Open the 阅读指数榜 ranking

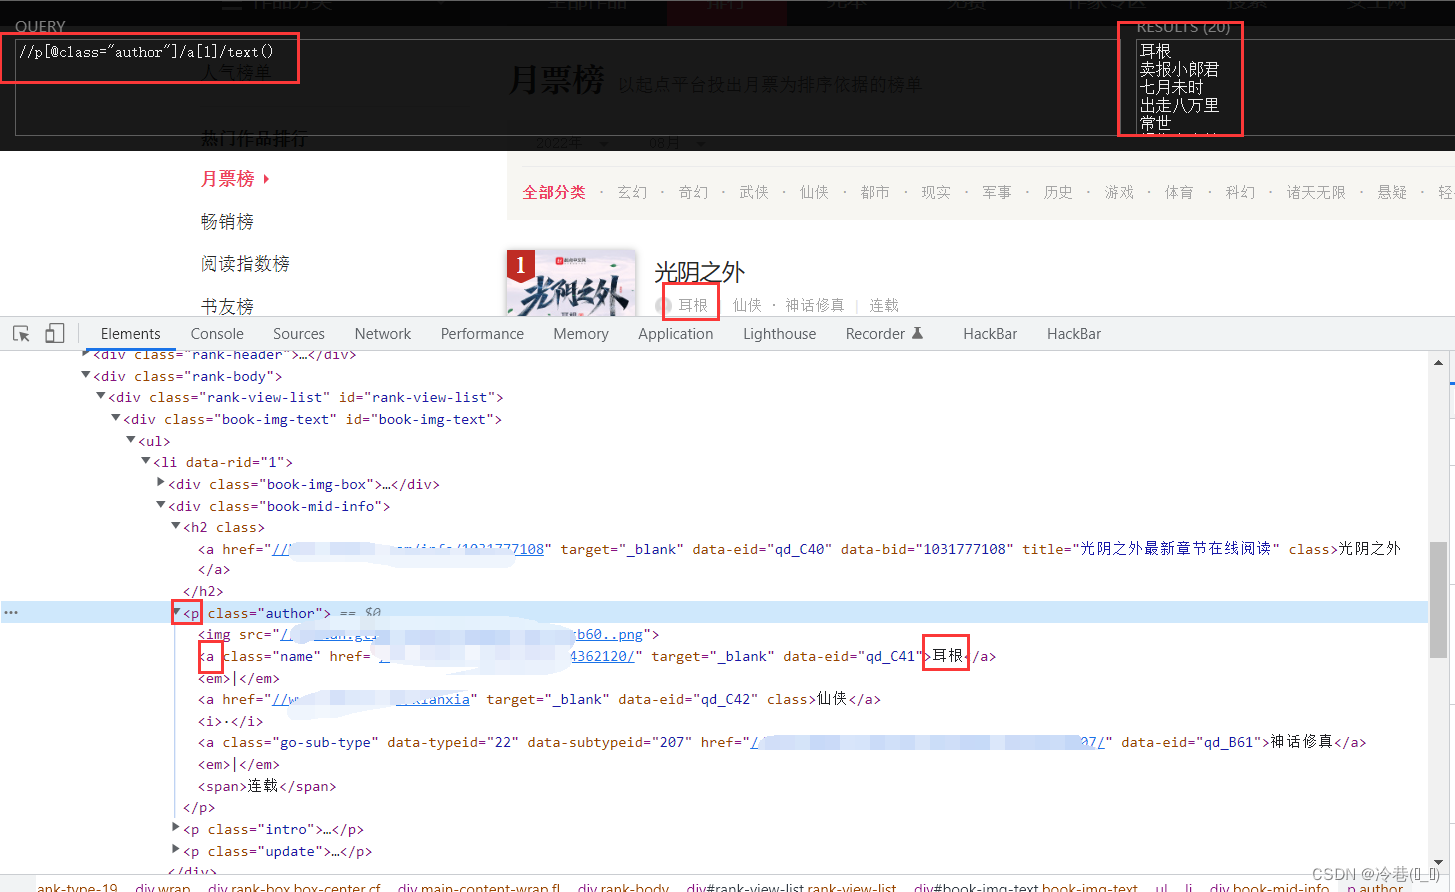[245, 263]
